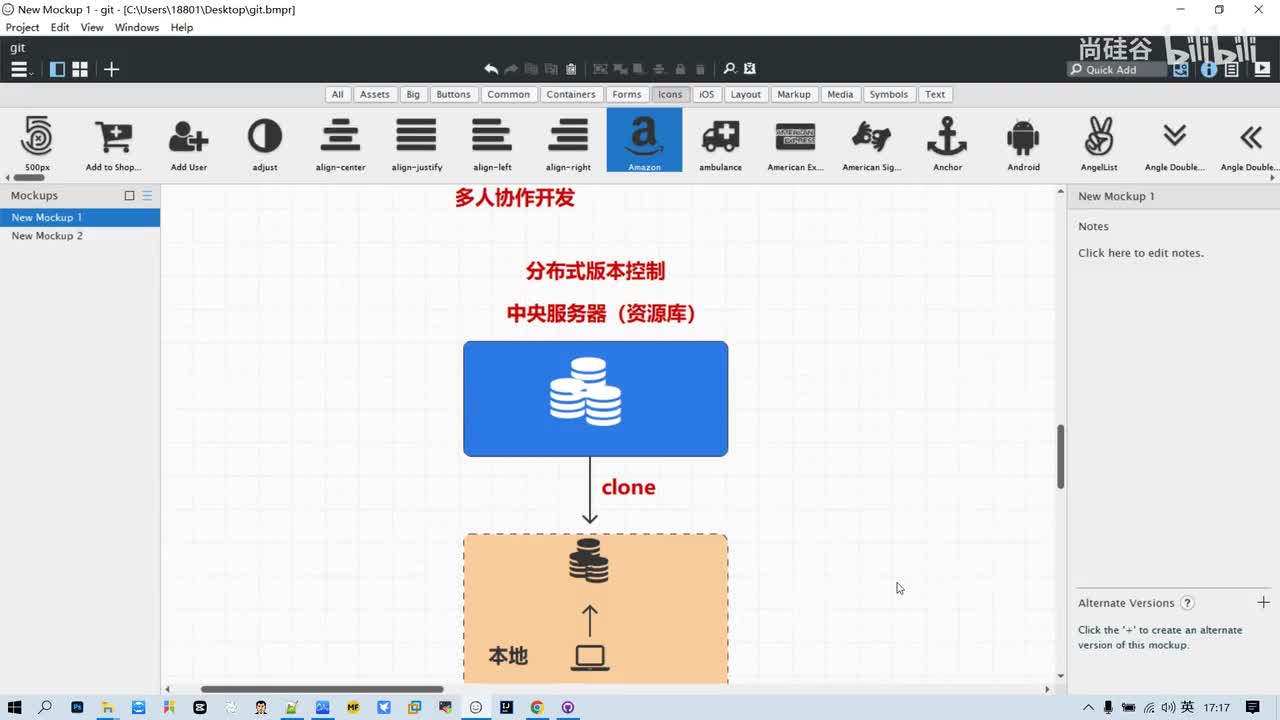Screen dimensions: 1280x720
Task: Pick the Anchor icon
Action: pyautogui.click(x=948, y=142)
